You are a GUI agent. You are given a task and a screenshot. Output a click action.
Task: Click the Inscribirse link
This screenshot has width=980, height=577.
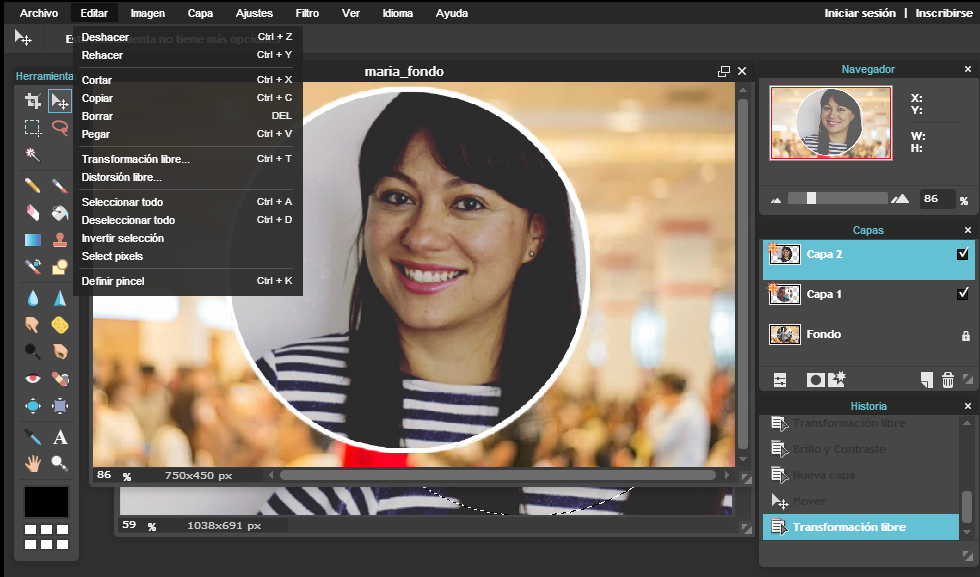point(944,13)
